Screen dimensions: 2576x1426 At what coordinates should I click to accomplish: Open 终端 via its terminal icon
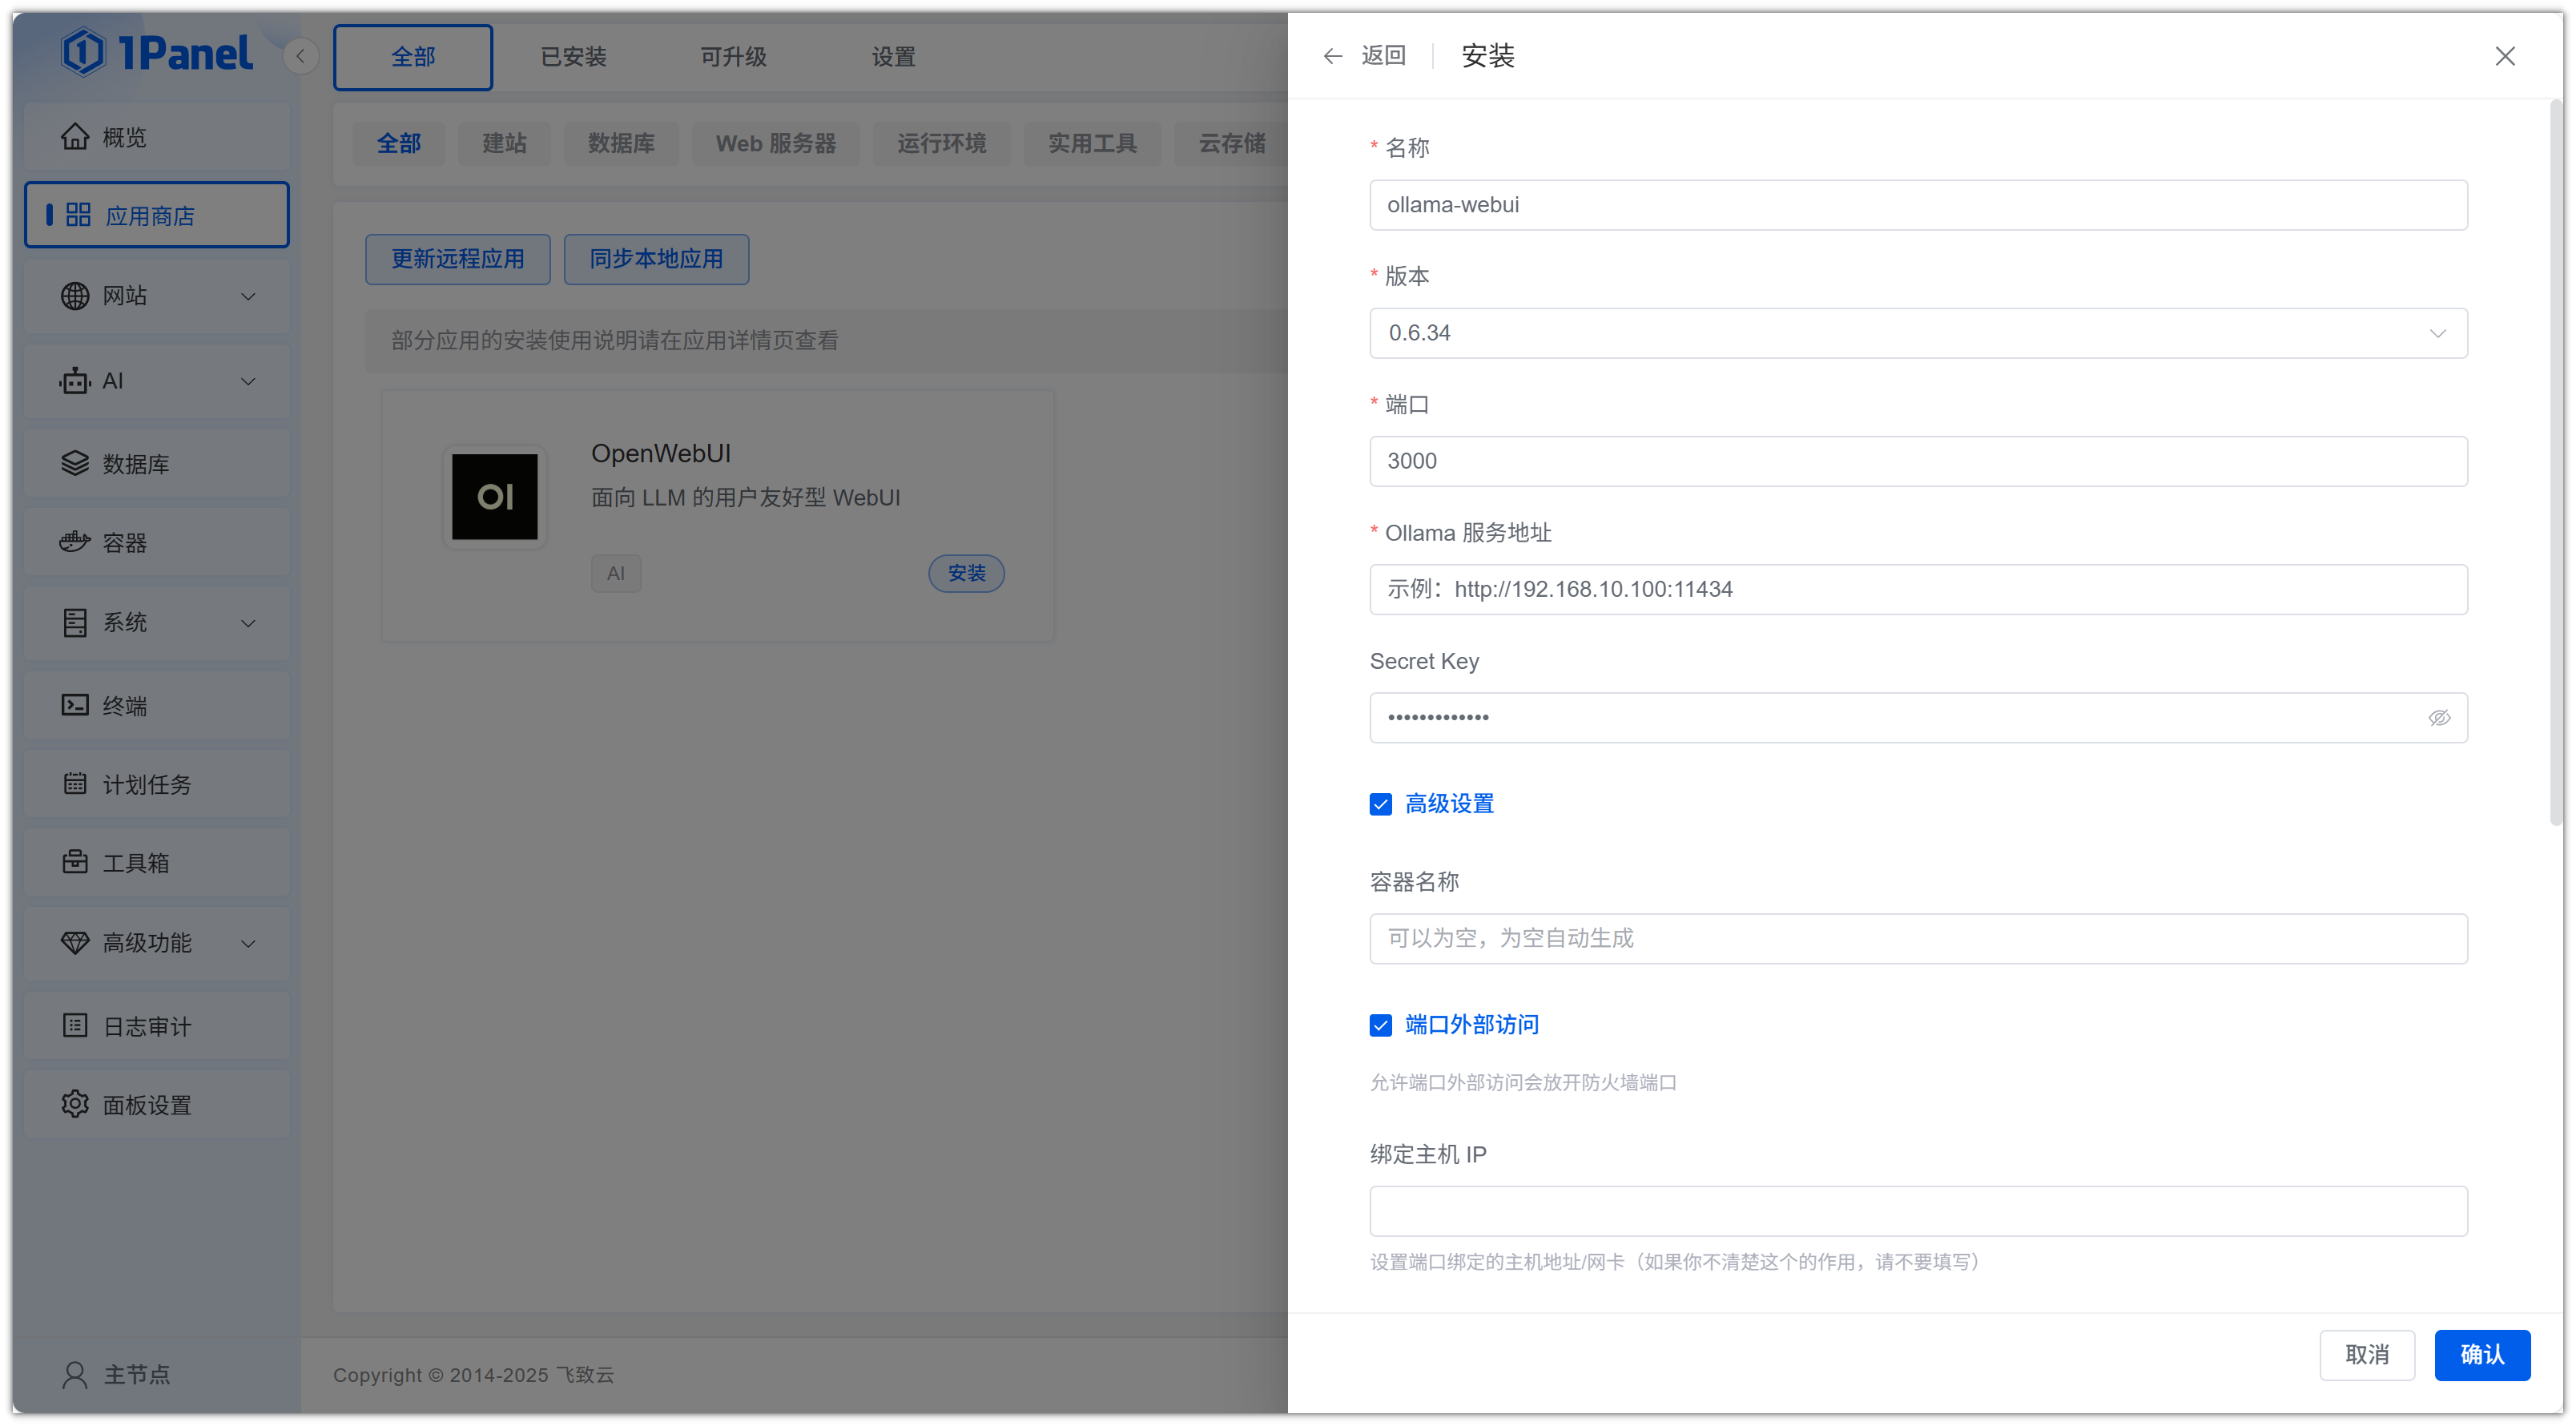coord(75,705)
